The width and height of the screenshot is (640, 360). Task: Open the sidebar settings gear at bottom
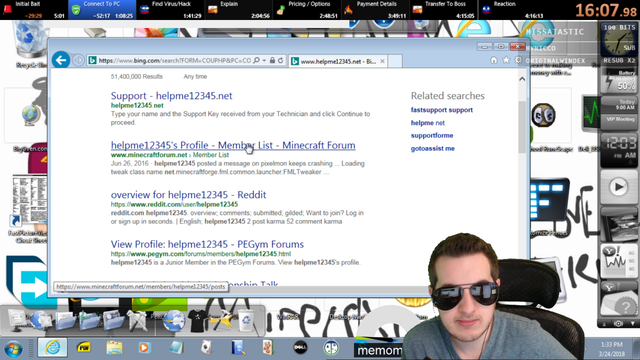(618, 323)
